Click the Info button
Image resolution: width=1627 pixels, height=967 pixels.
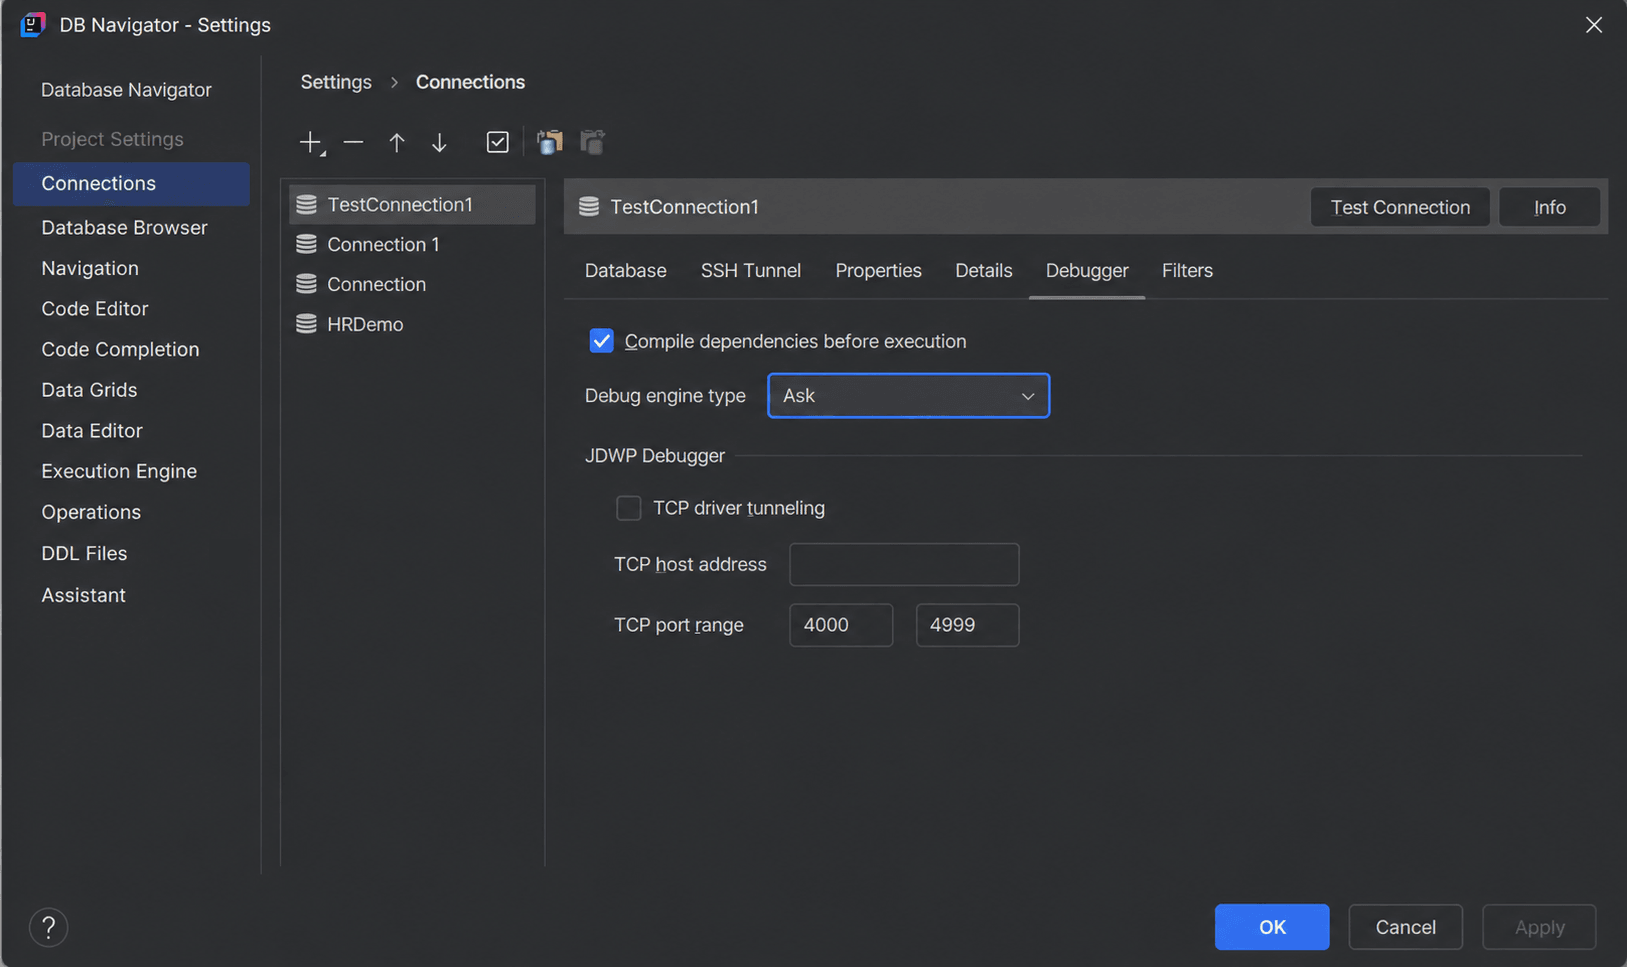pyautogui.click(x=1549, y=207)
